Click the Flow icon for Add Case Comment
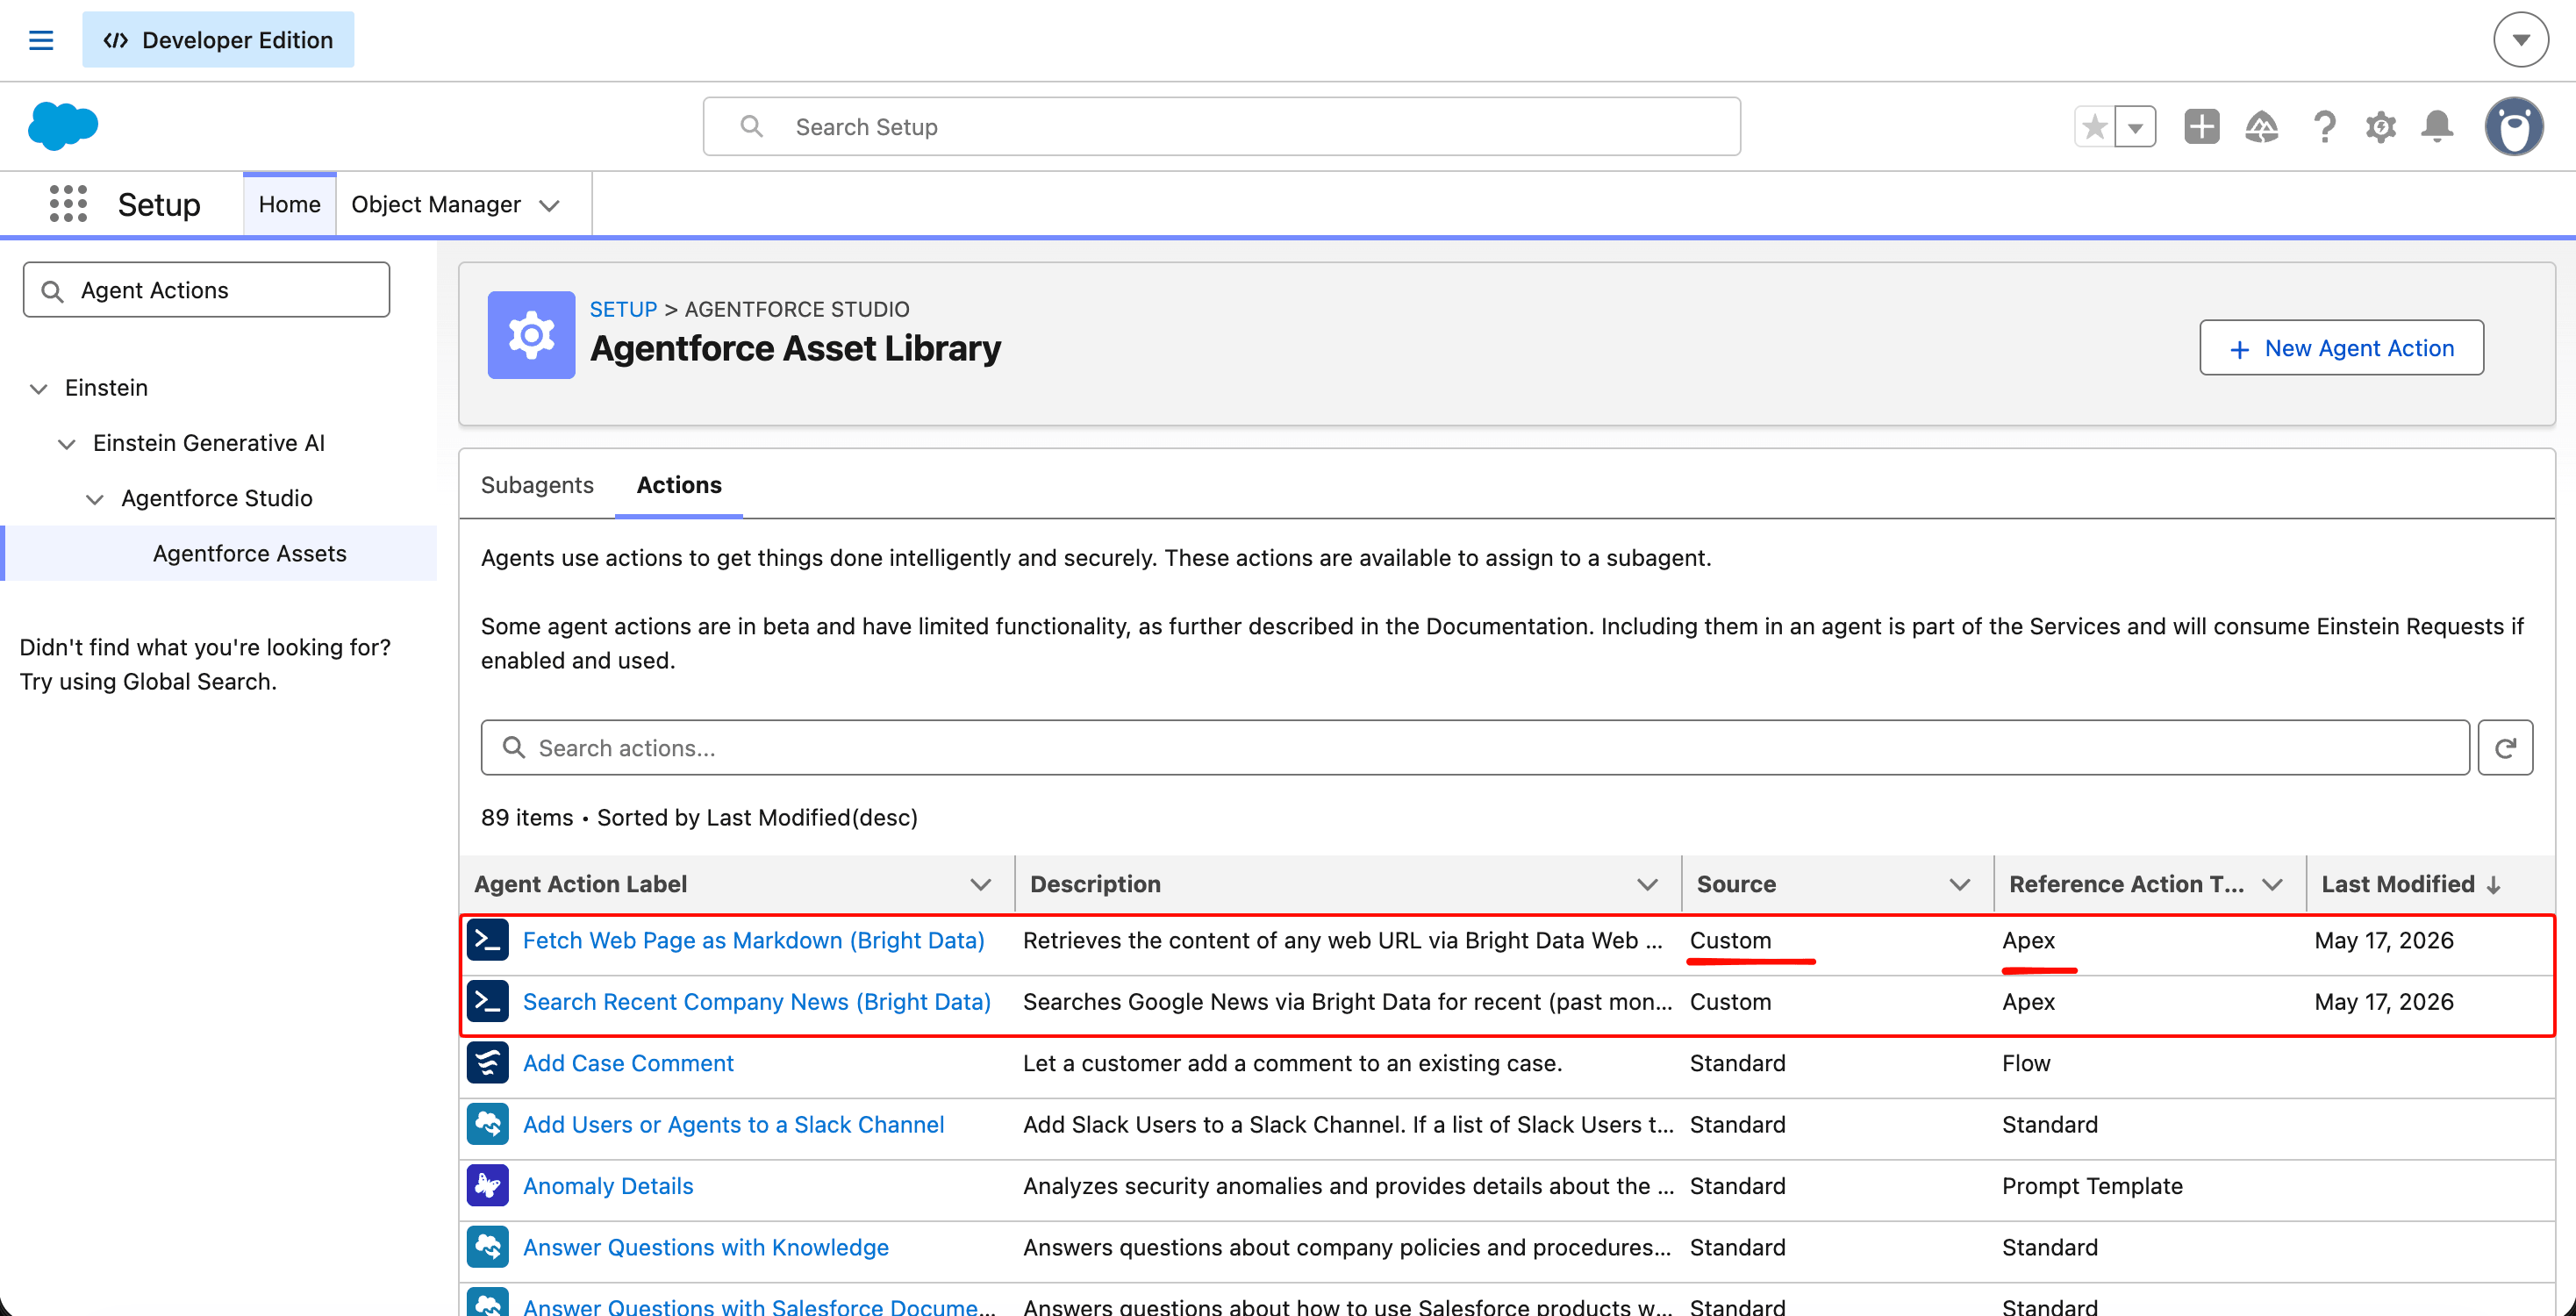 [488, 1064]
